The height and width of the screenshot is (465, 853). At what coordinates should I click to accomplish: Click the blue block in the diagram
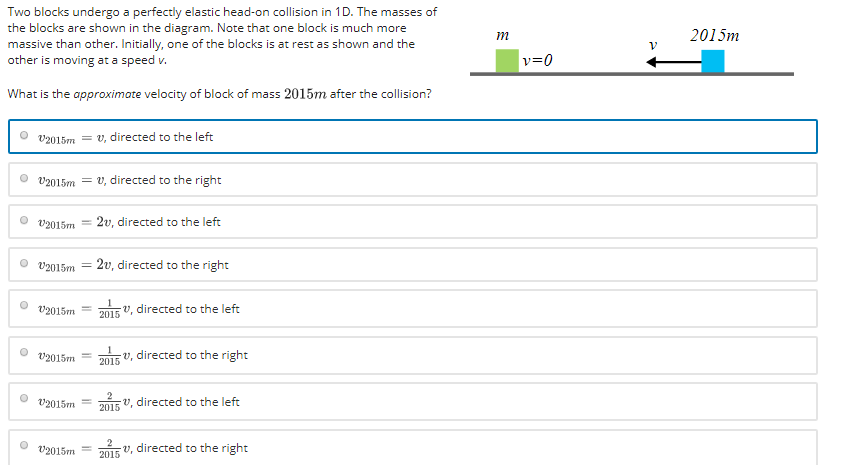713,61
